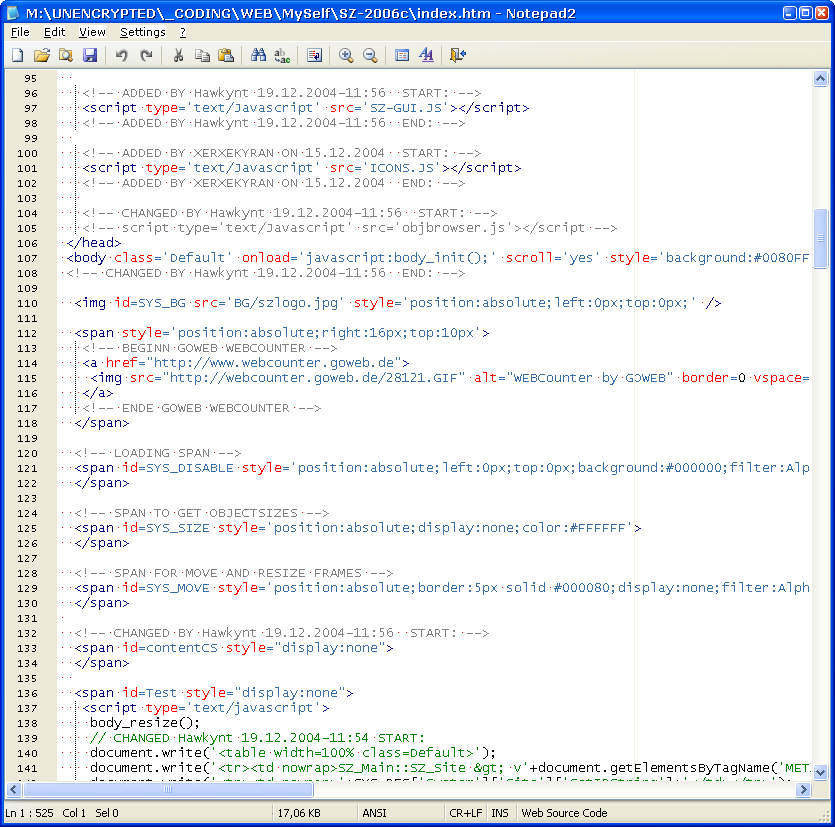The height and width of the screenshot is (827, 835).
Task: Click the '17,06 KB' file size indicator
Action: tap(299, 813)
